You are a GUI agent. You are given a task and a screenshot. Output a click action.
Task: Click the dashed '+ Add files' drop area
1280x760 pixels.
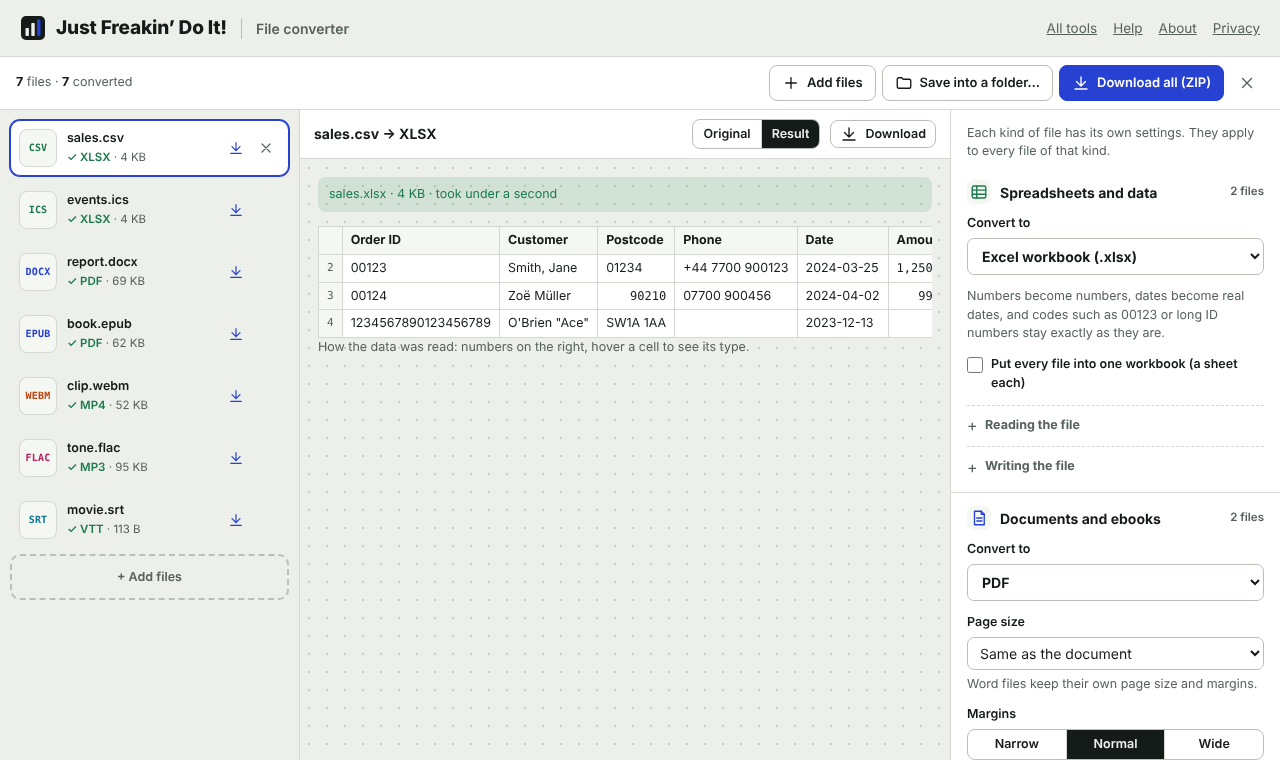(x=150, y=577)
